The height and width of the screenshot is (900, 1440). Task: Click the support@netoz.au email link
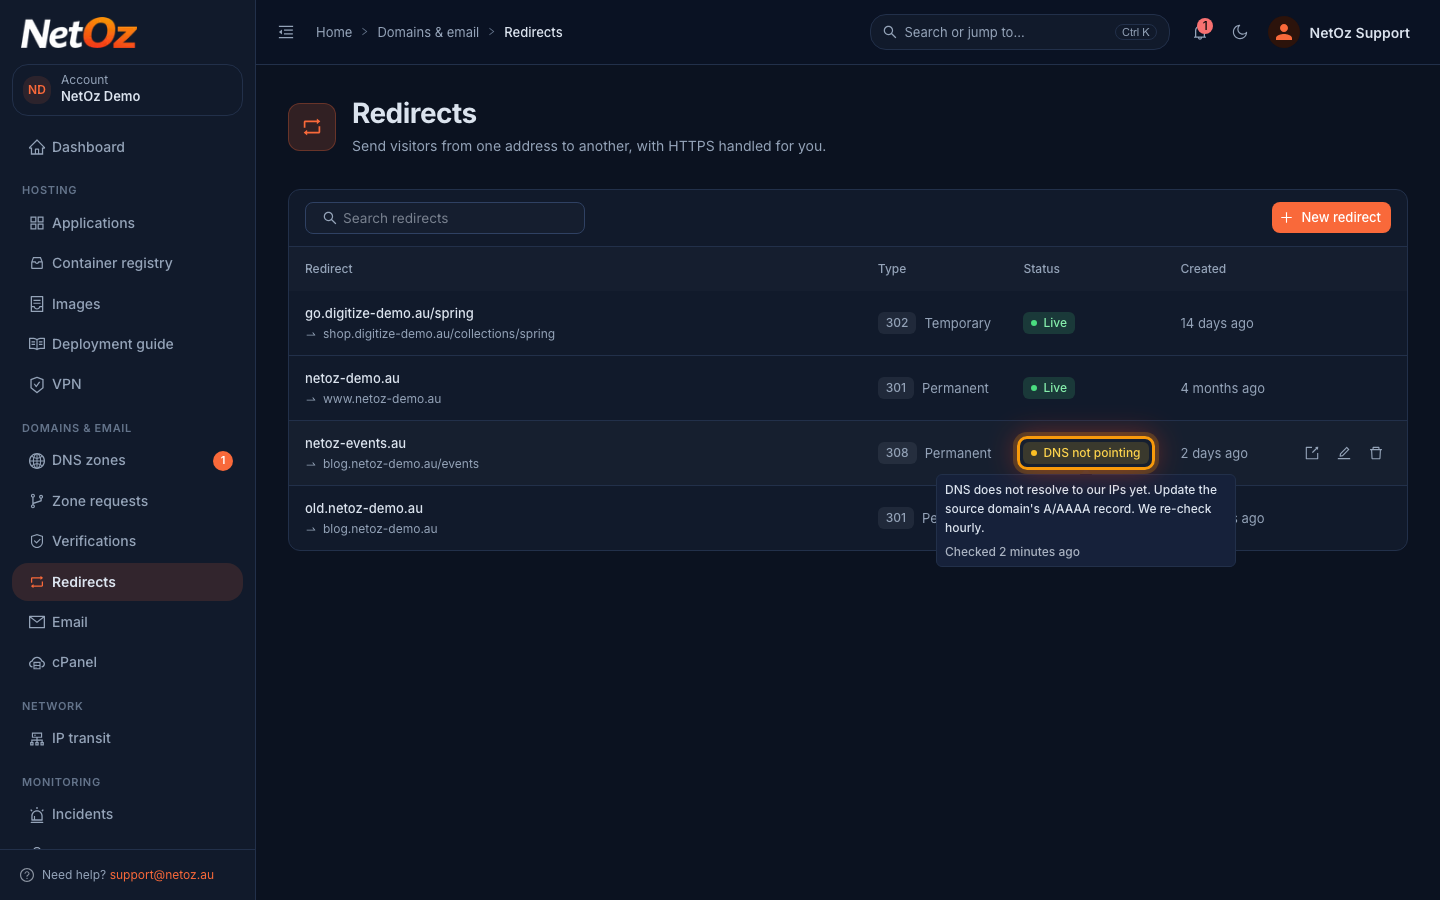[x=162, y=875]
